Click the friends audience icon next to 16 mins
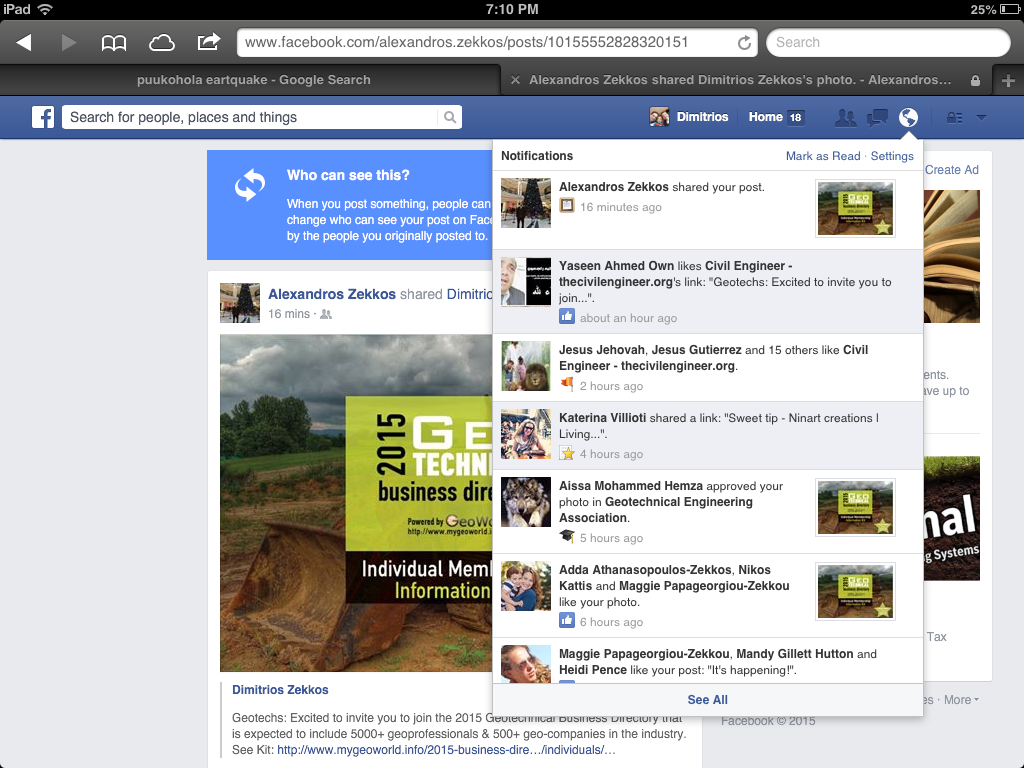 click(326, 314)
